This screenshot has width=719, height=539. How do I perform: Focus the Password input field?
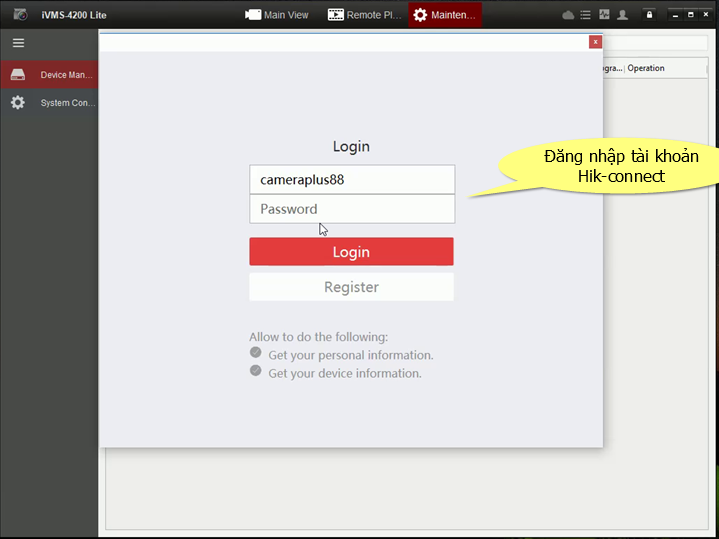[352, 209]
